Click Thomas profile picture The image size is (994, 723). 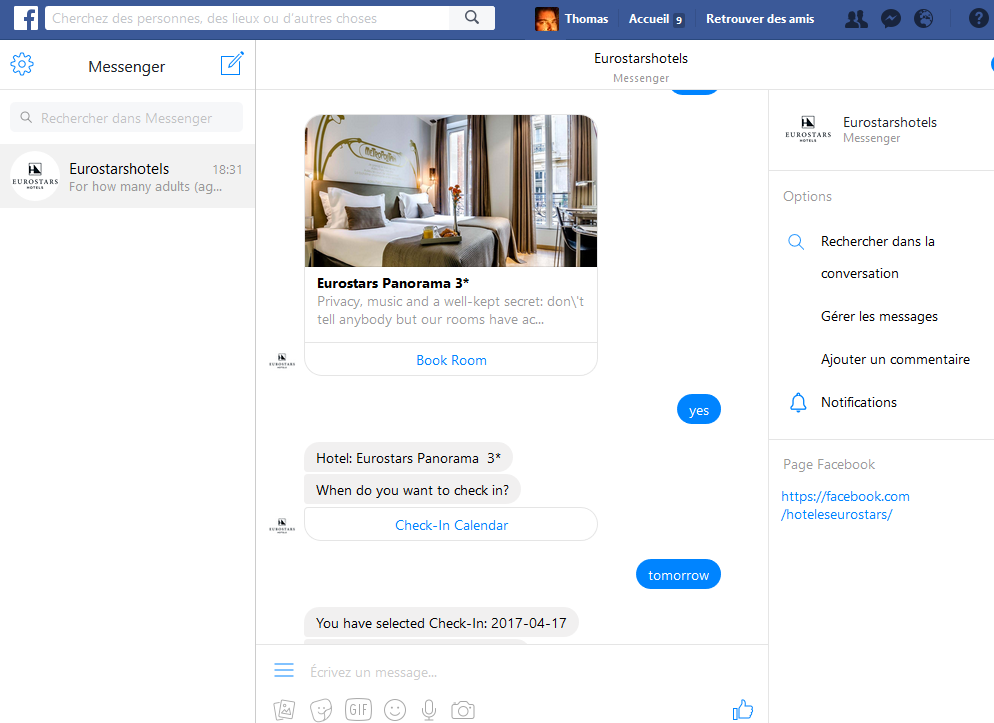tap(546, 19)
